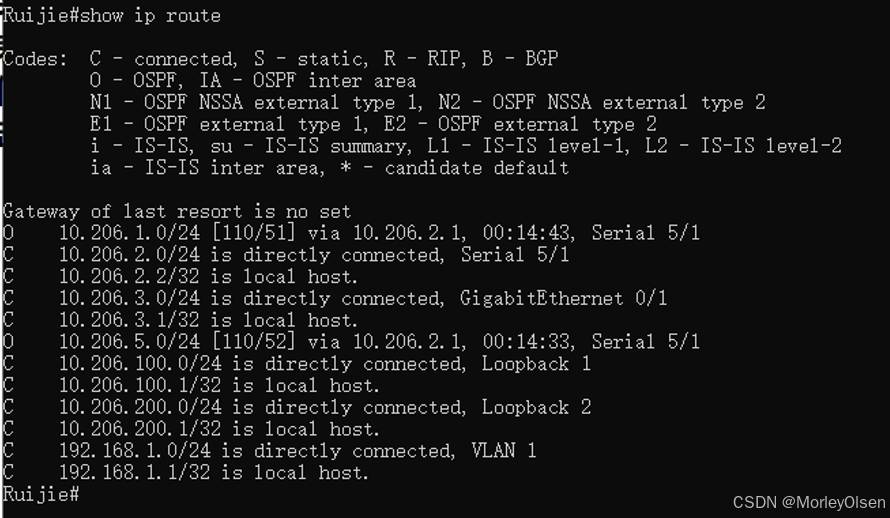The height and width of the screenshot is (518, 890).
Task: Click the 10.206.100.1/32 local host line
Action: click(x=219, y=385)
